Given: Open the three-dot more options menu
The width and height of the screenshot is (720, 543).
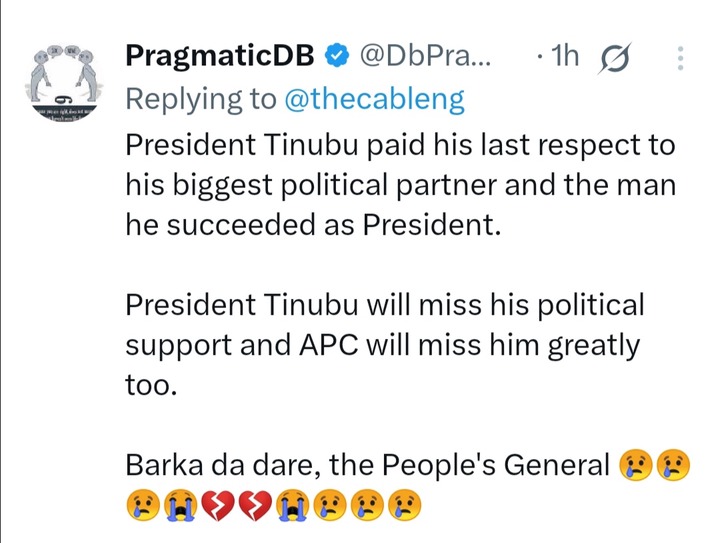Looking at the screenshot, I should pos(681,58).
